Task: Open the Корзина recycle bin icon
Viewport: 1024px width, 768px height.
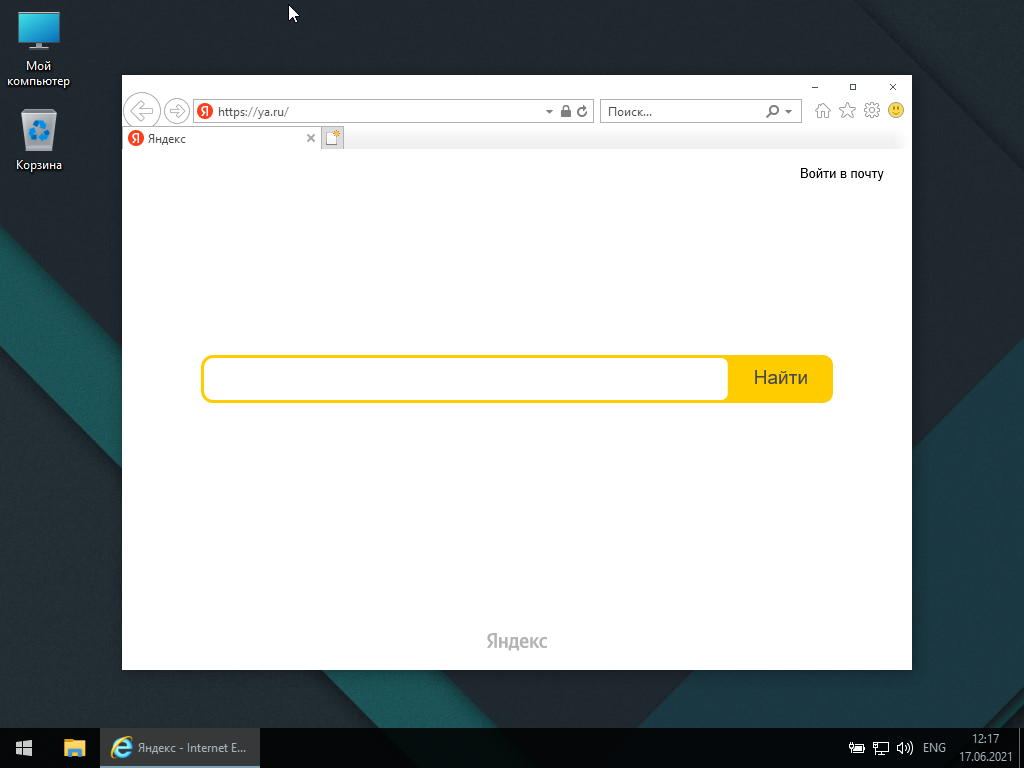Action: point(39,140)
